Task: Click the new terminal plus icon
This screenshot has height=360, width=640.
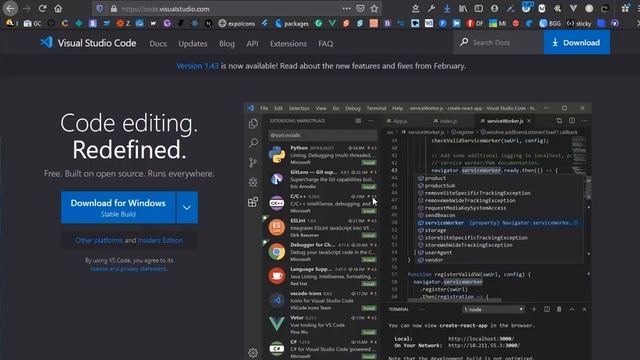Action: tap(534, 309)
